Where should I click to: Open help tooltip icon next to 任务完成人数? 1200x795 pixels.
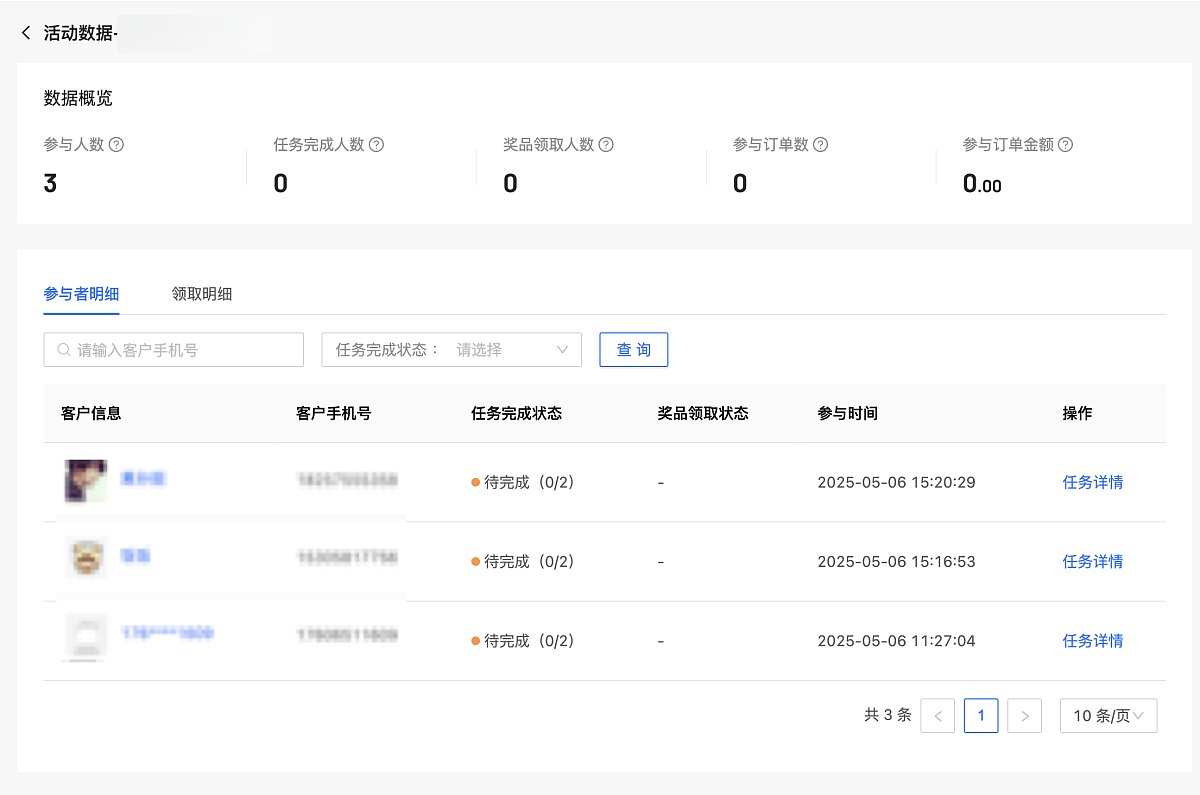376,144
